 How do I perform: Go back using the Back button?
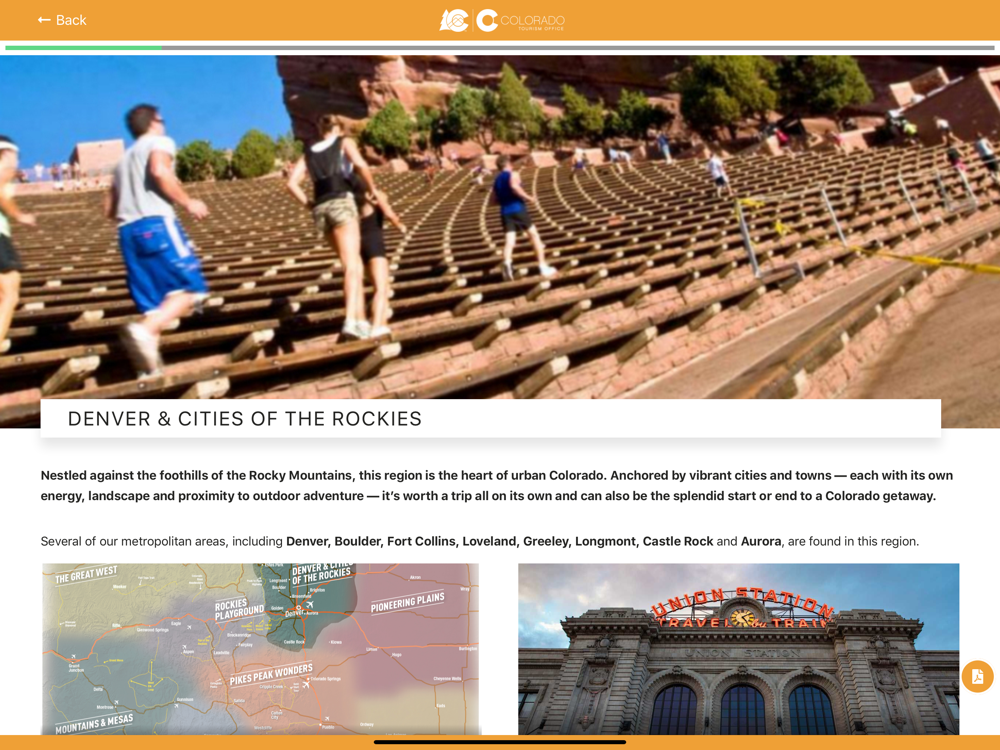(62, 20)
